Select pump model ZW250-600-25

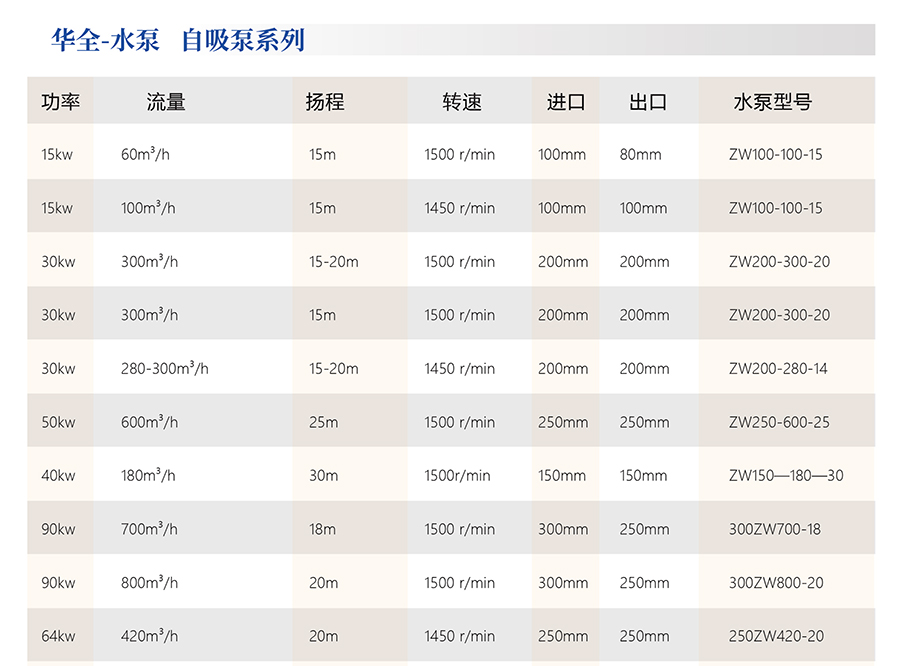pos(779,422)
